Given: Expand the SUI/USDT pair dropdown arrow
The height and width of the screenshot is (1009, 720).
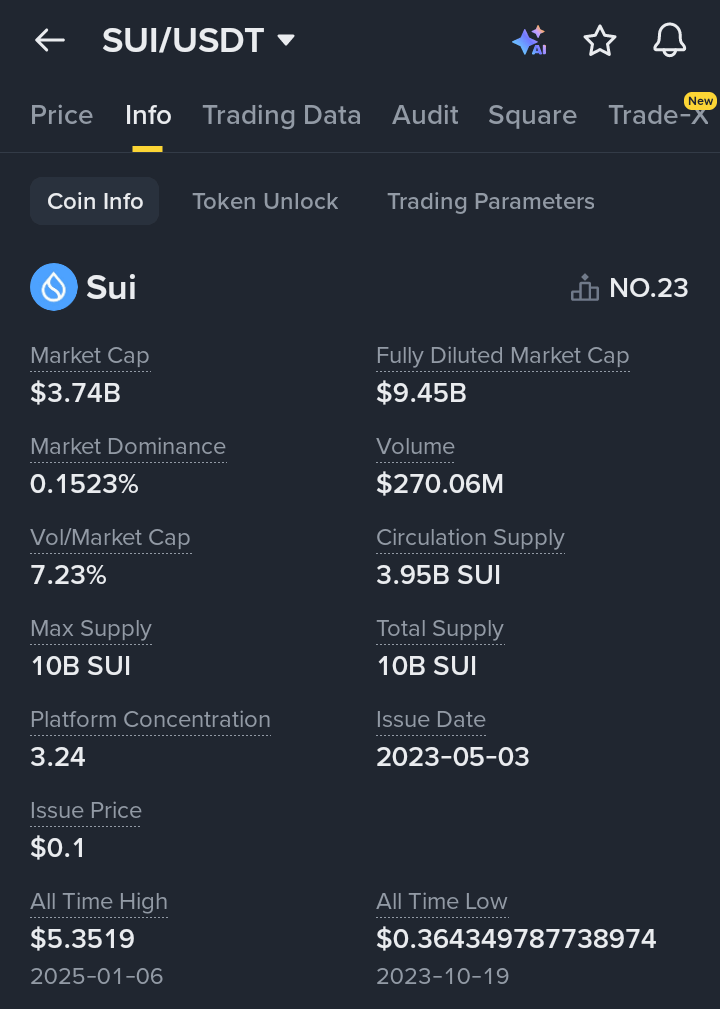Looking at the screenshot, I should [x=286, y=40].
